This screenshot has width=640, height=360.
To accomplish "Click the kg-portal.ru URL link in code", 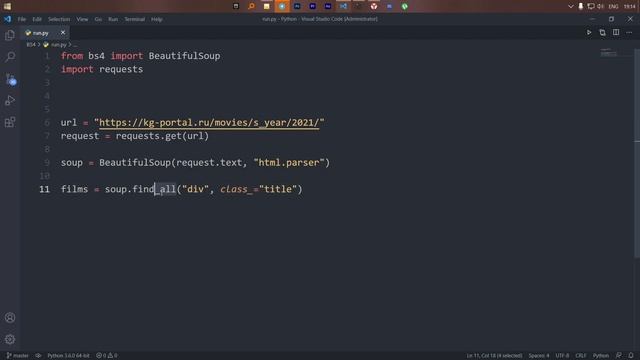I will pyautogui.click(x=209, y=122).
